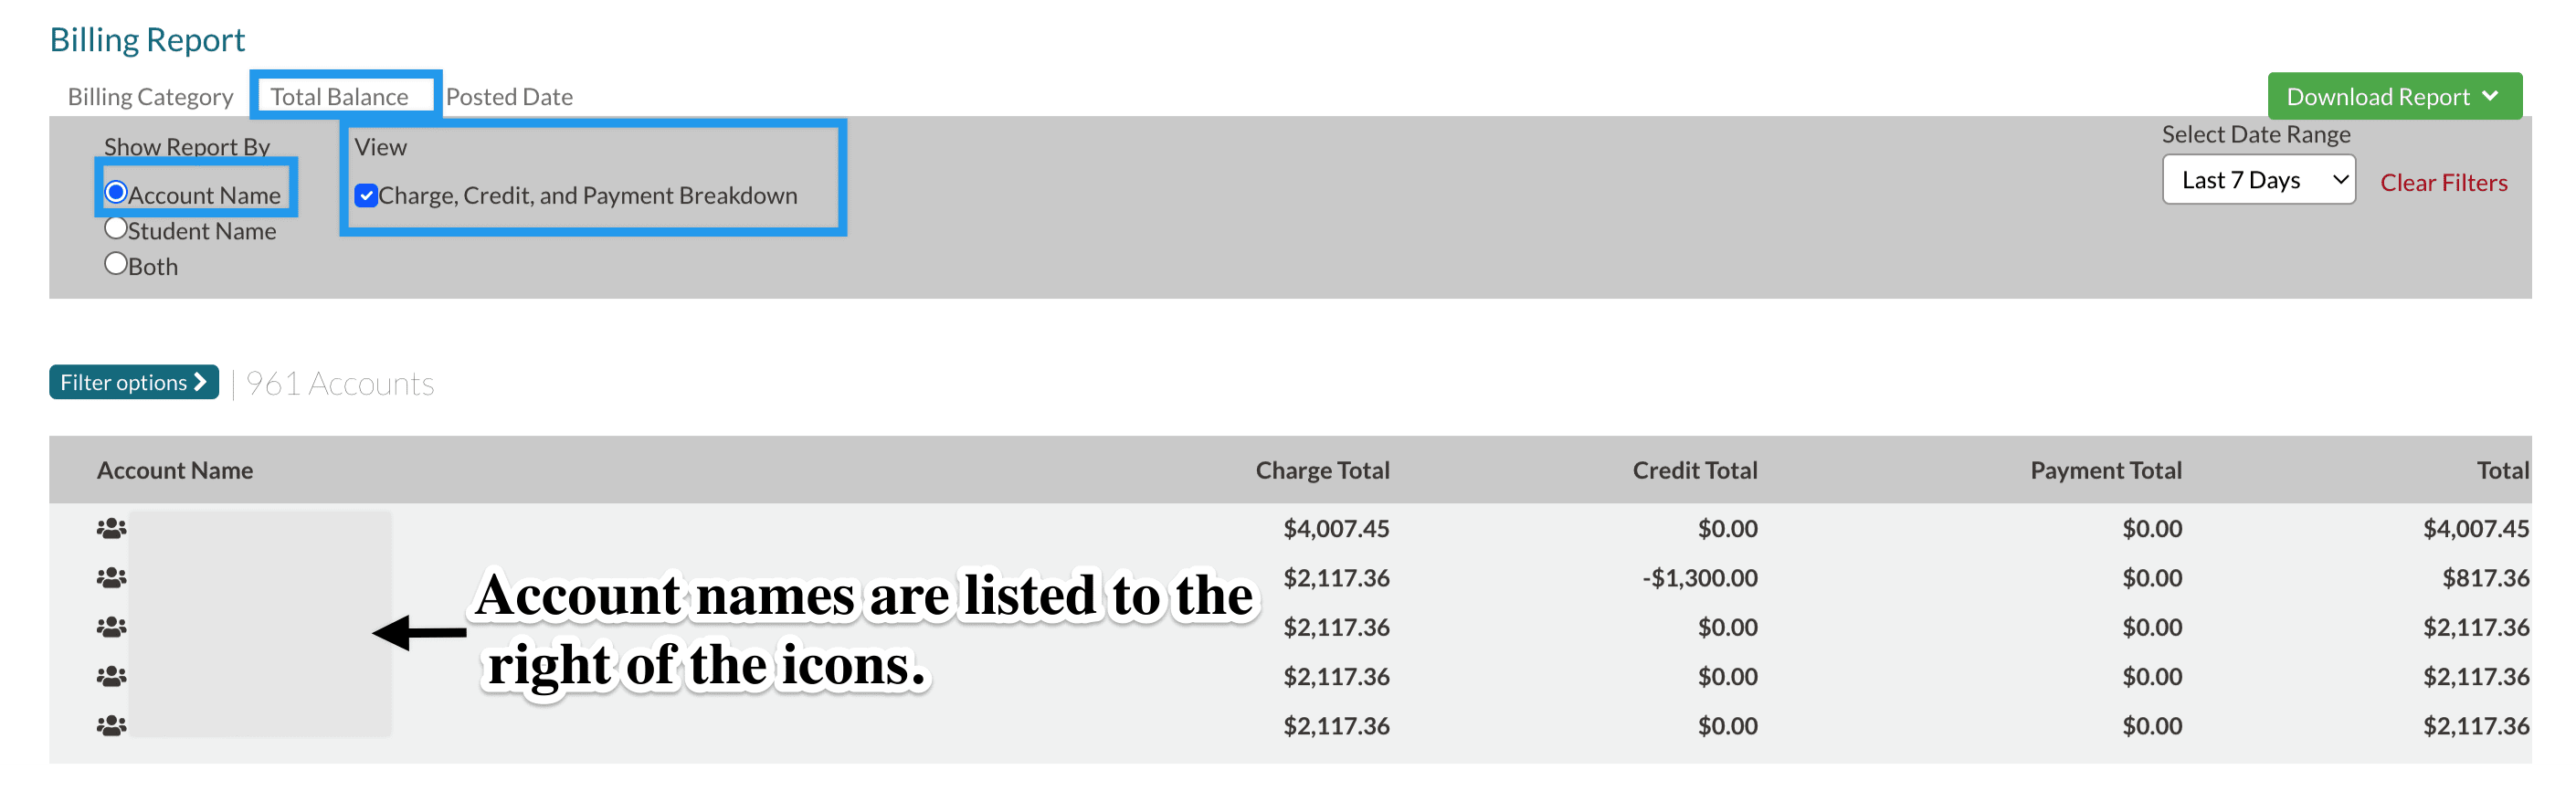Click the Credit Total column header
The image size is (2576, 802).
1694,470
